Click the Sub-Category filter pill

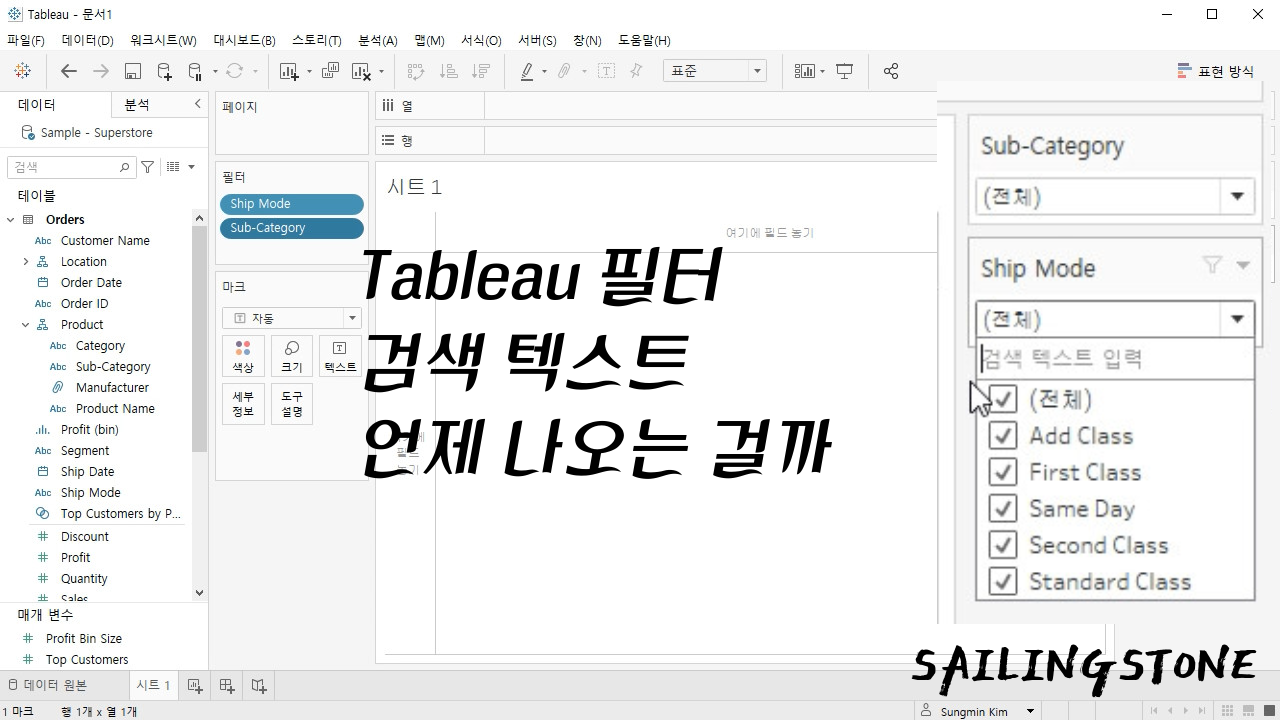[x=291, y=228]
